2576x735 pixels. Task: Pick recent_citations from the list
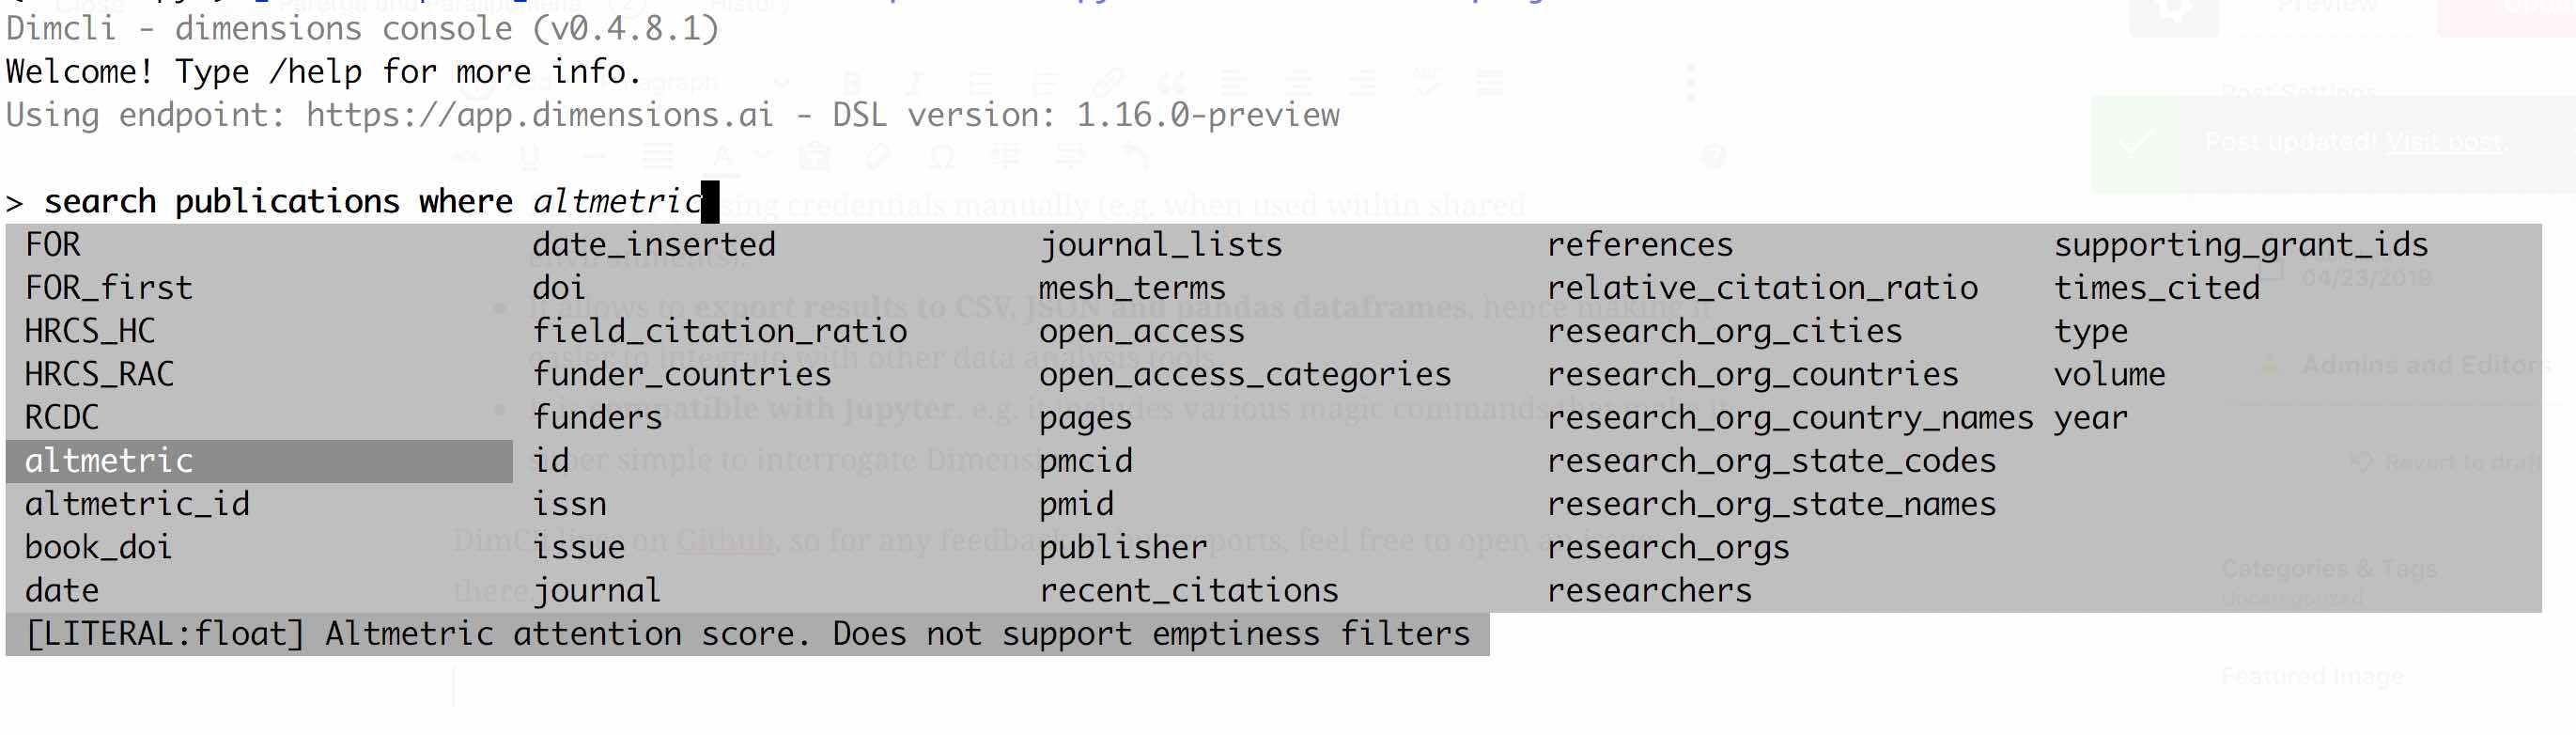click(1188, 590)
